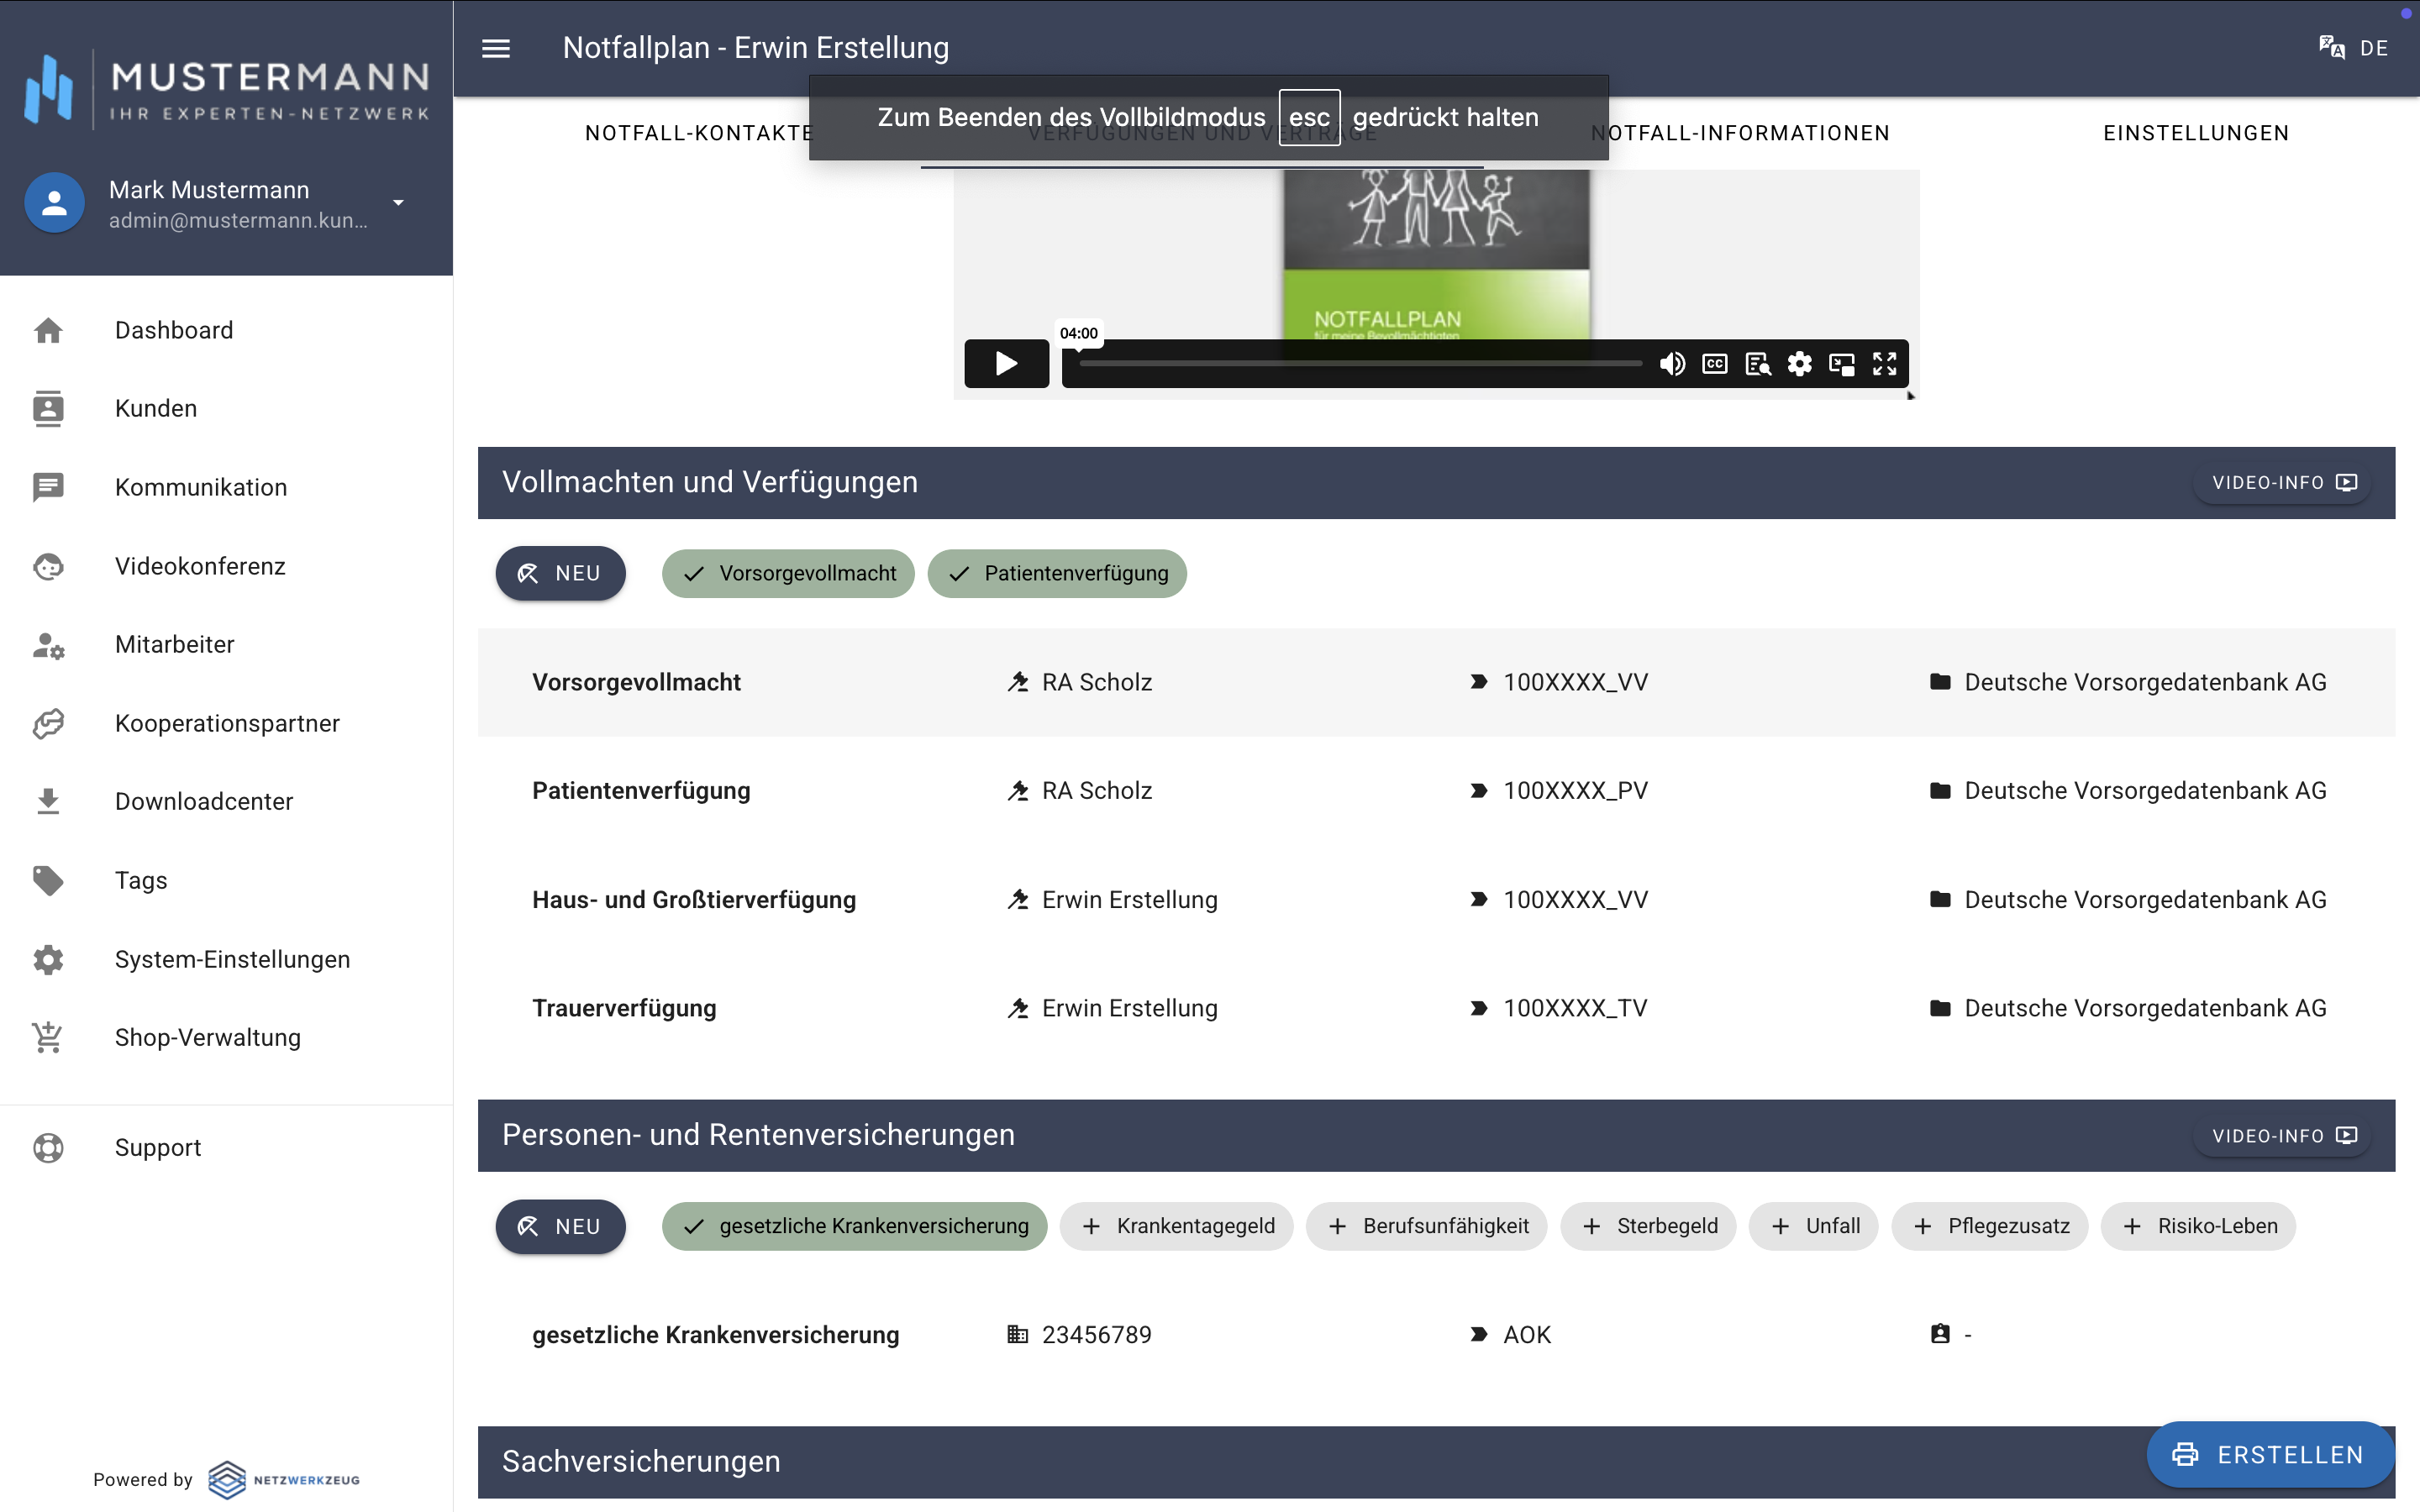Open the Downloadcenter
Screen dimensions: 2420x1512
[226, 802]
